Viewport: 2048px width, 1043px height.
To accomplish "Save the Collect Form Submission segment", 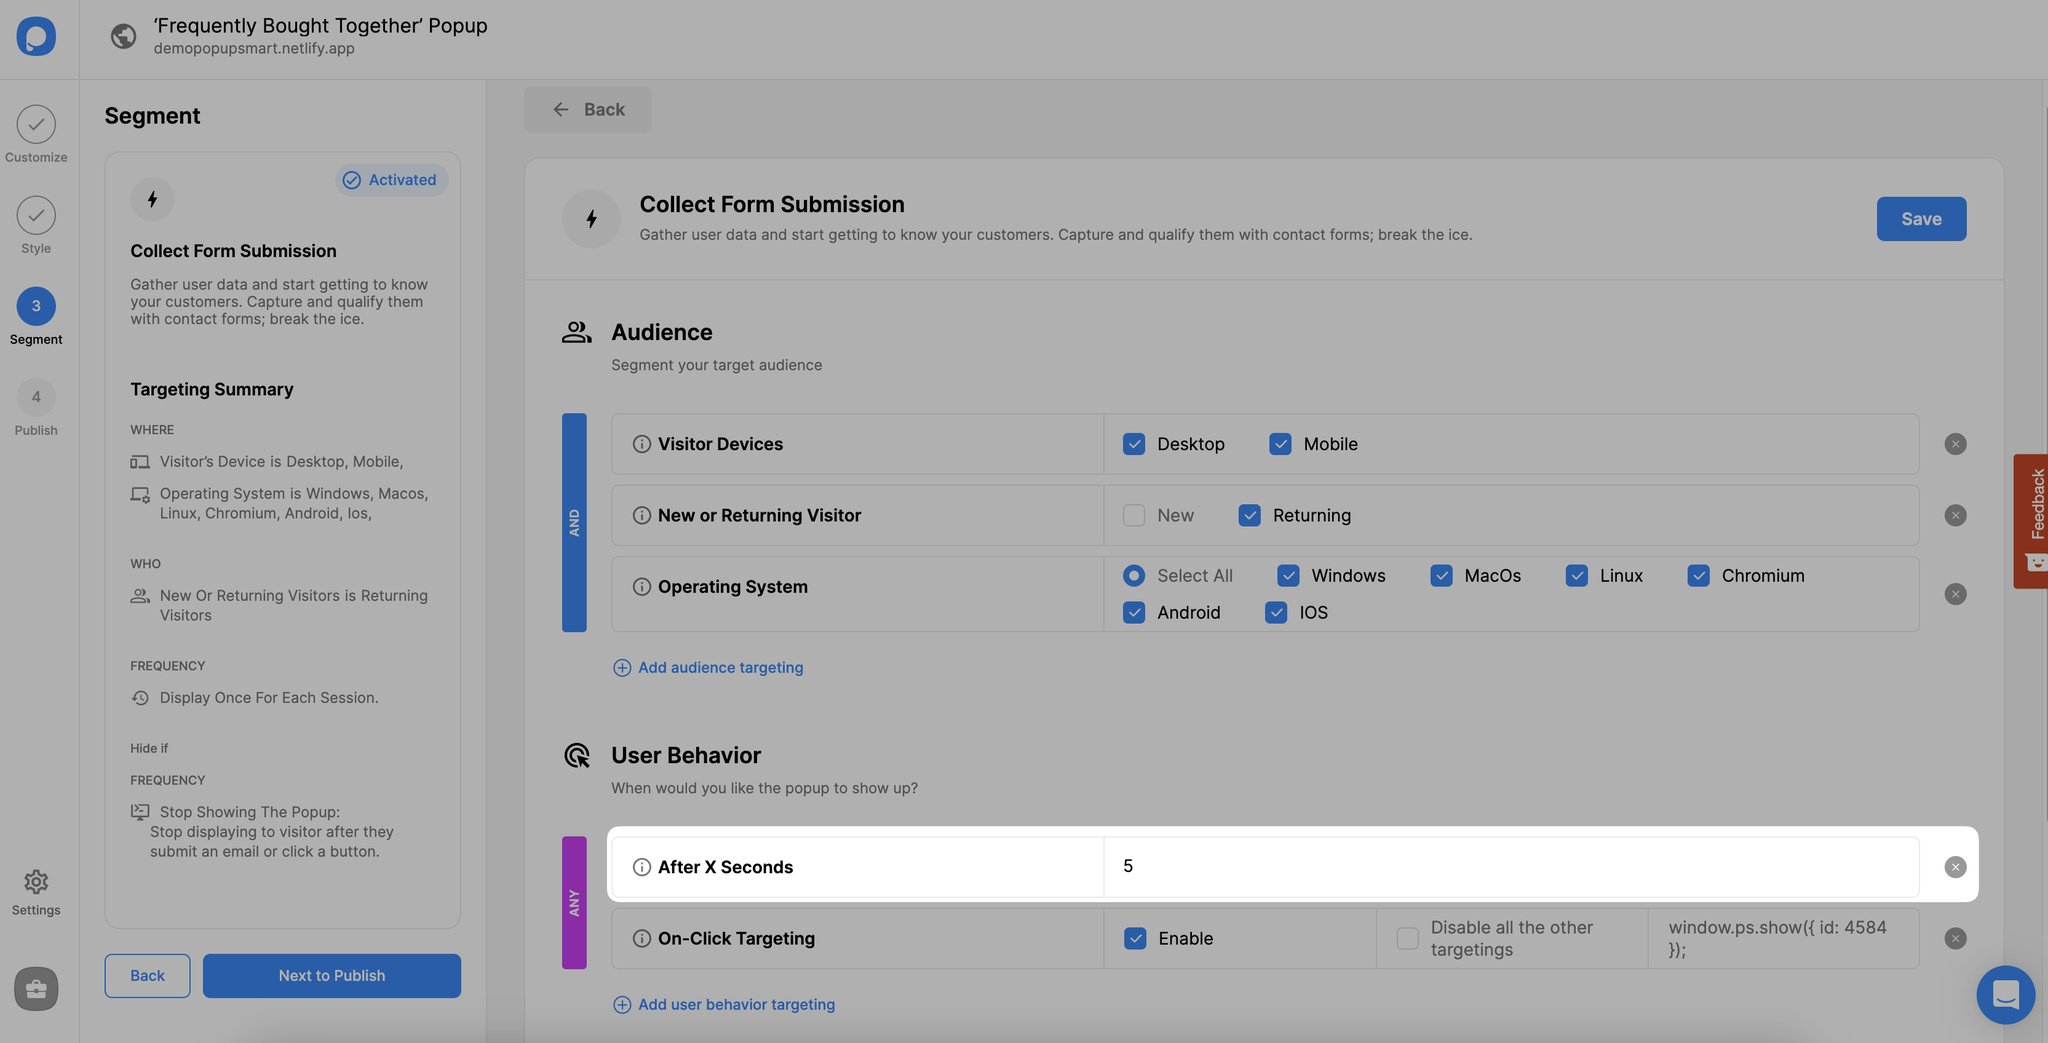I will pyautogui.click(x=1921, y=218).
